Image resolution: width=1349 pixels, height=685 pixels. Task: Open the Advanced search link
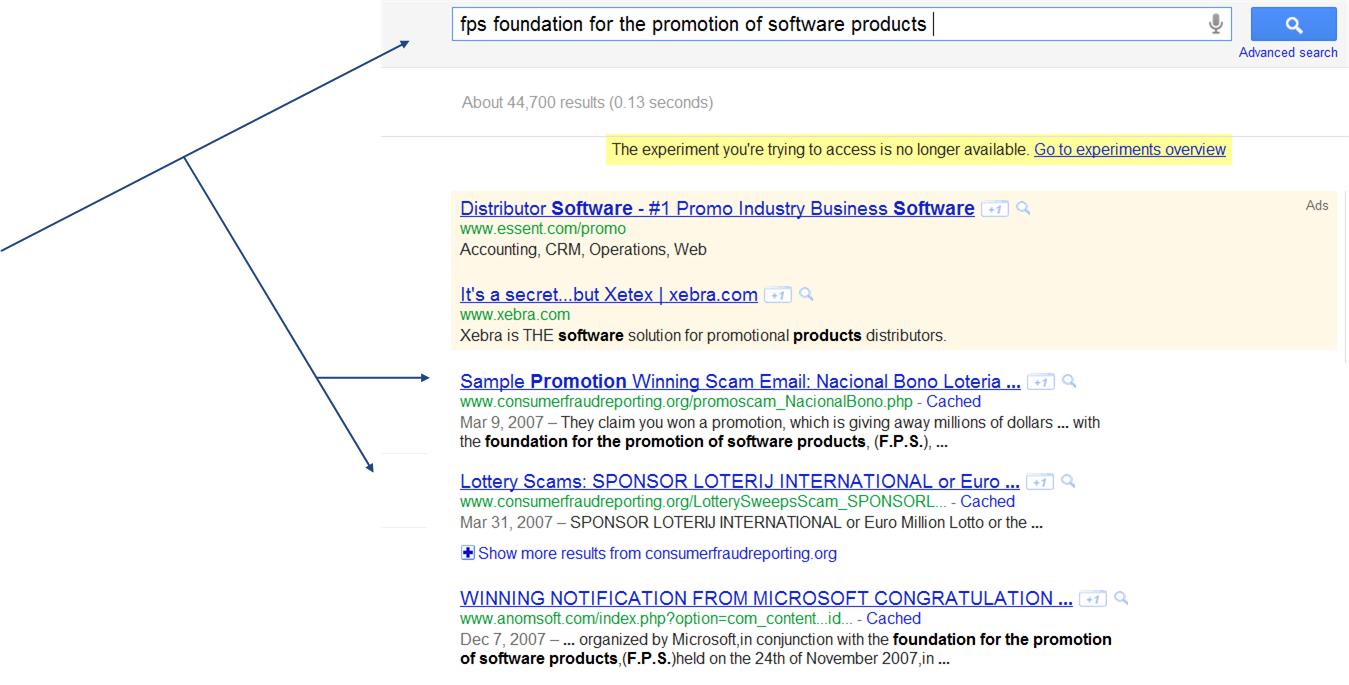coord(1288,53)
